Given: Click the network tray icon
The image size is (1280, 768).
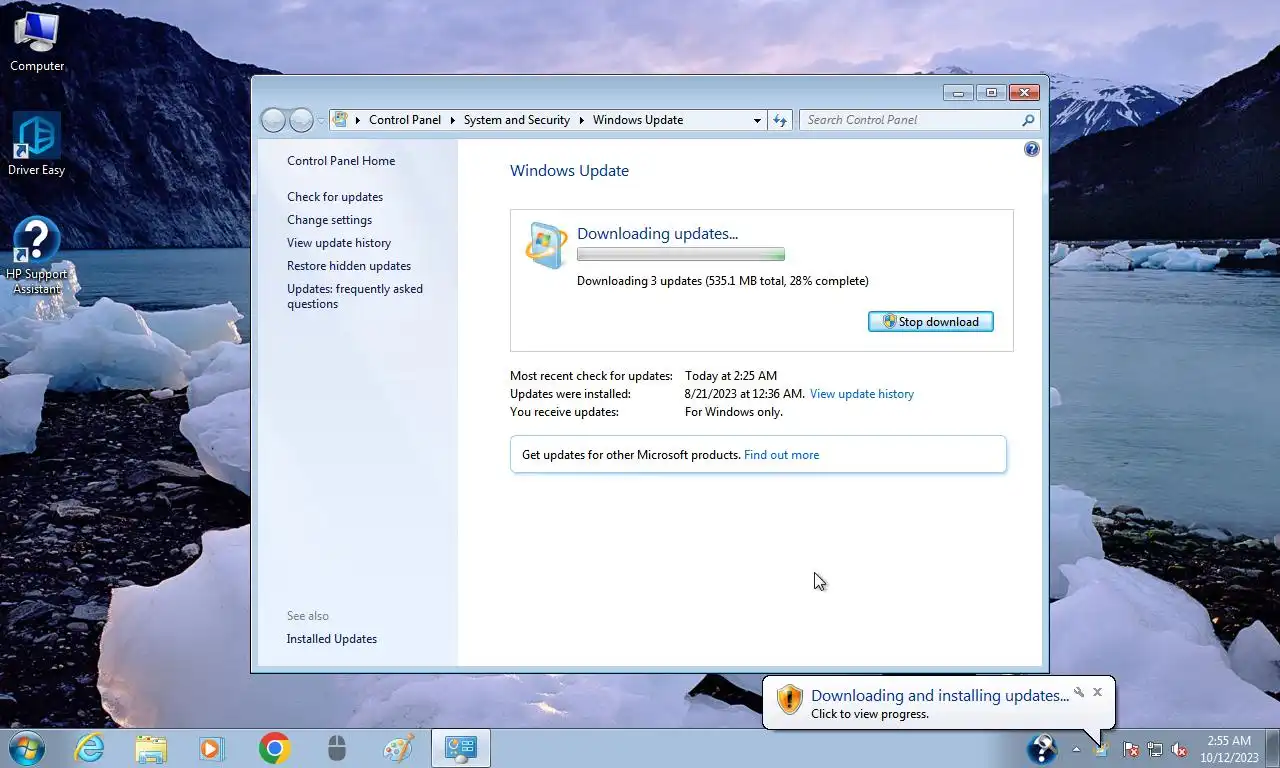Looking at the screenshot, I should click(1155, 749).
